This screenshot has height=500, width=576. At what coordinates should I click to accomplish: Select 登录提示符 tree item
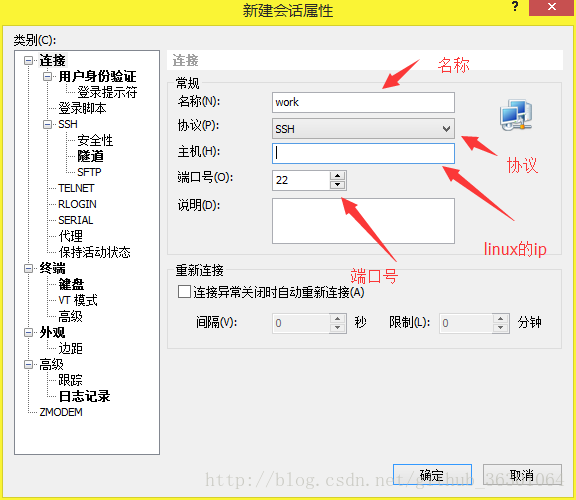(107, 92)
